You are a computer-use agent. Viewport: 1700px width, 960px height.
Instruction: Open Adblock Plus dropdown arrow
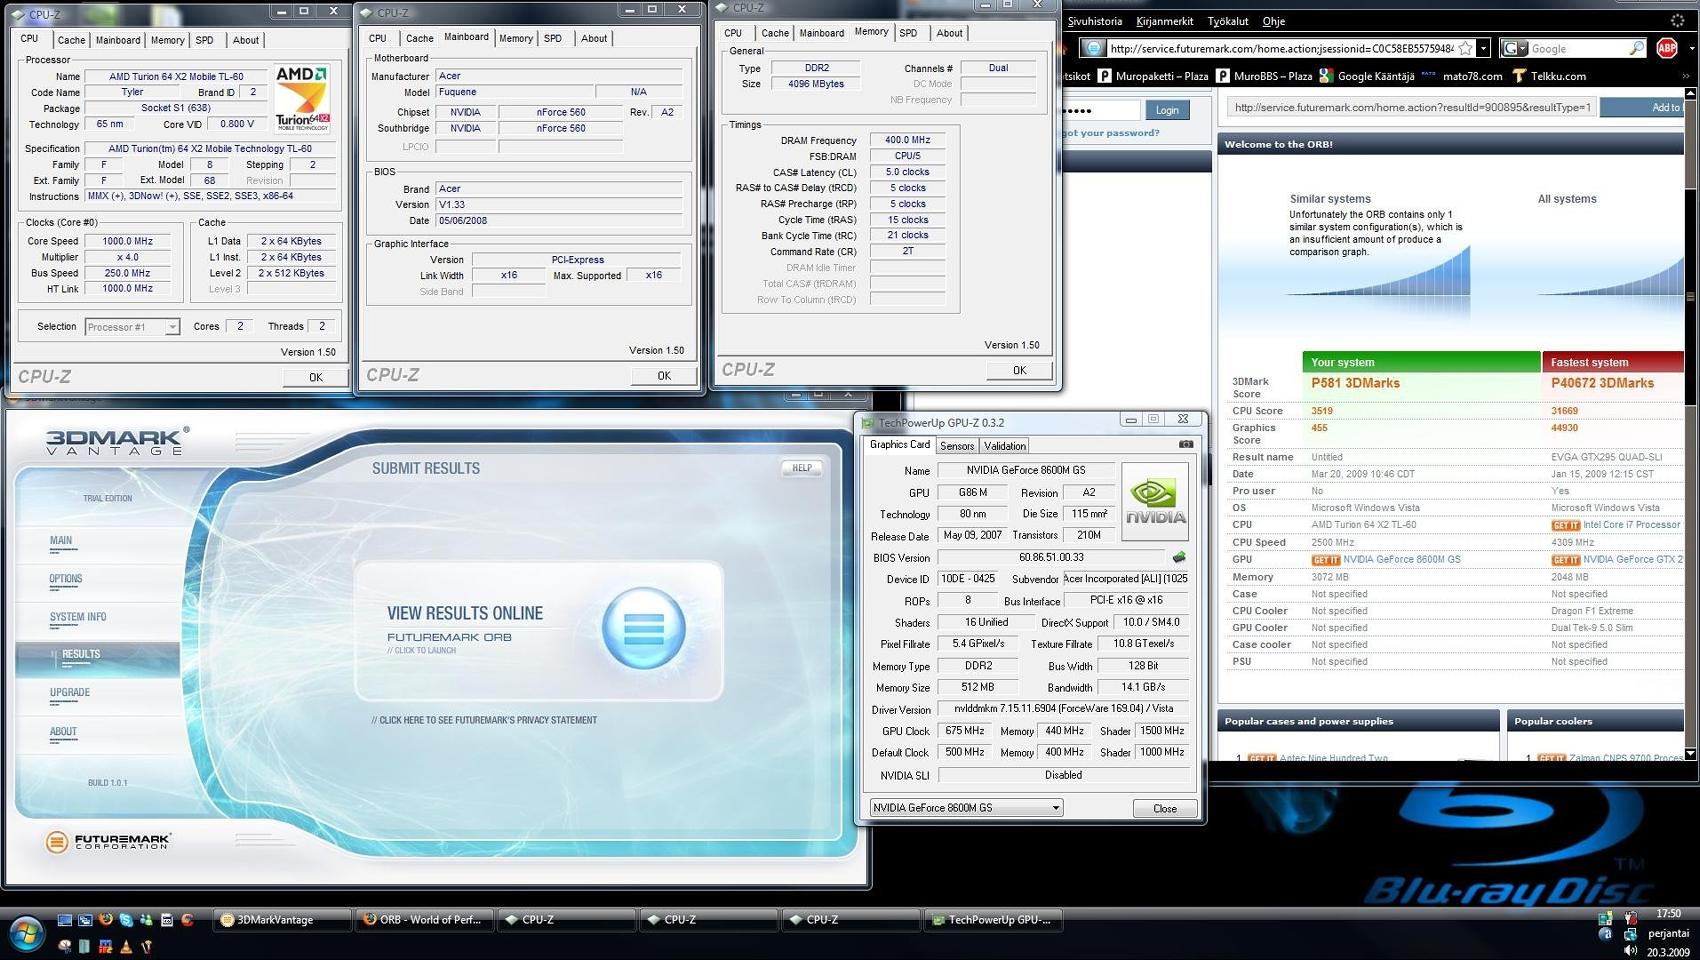coord(1691,48)
